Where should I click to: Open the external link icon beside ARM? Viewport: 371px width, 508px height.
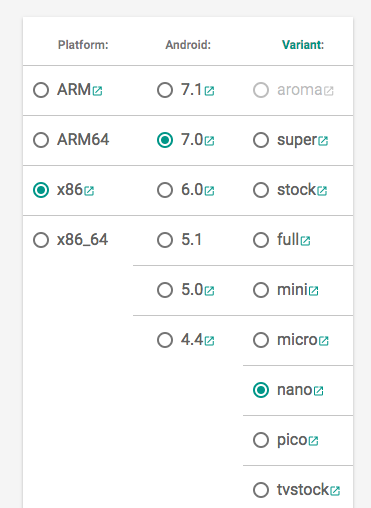tap(98, 91)
